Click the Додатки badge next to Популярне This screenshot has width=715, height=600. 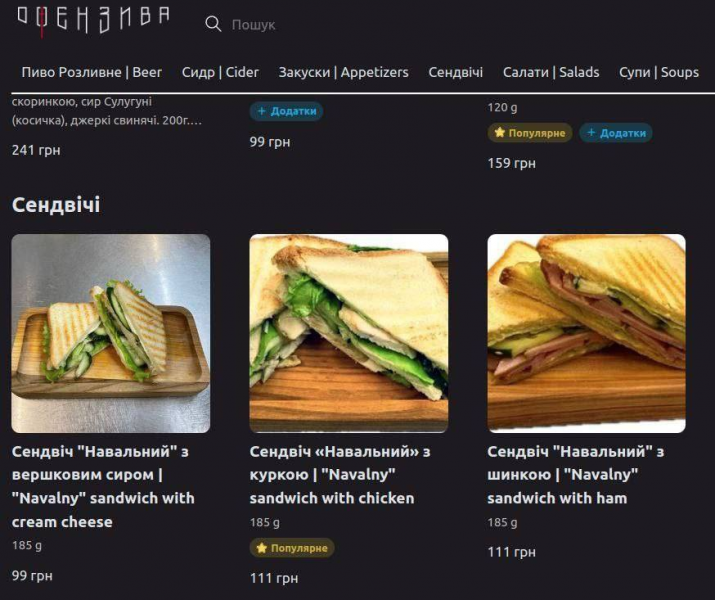click(616, 133)
